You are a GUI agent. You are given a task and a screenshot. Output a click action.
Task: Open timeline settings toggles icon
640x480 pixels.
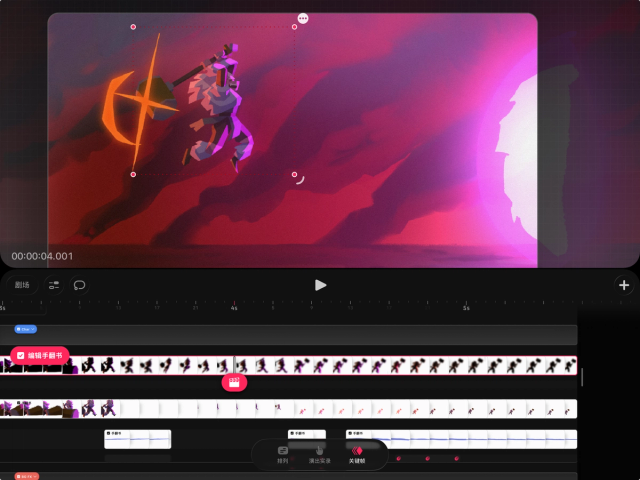click(54, 285)
